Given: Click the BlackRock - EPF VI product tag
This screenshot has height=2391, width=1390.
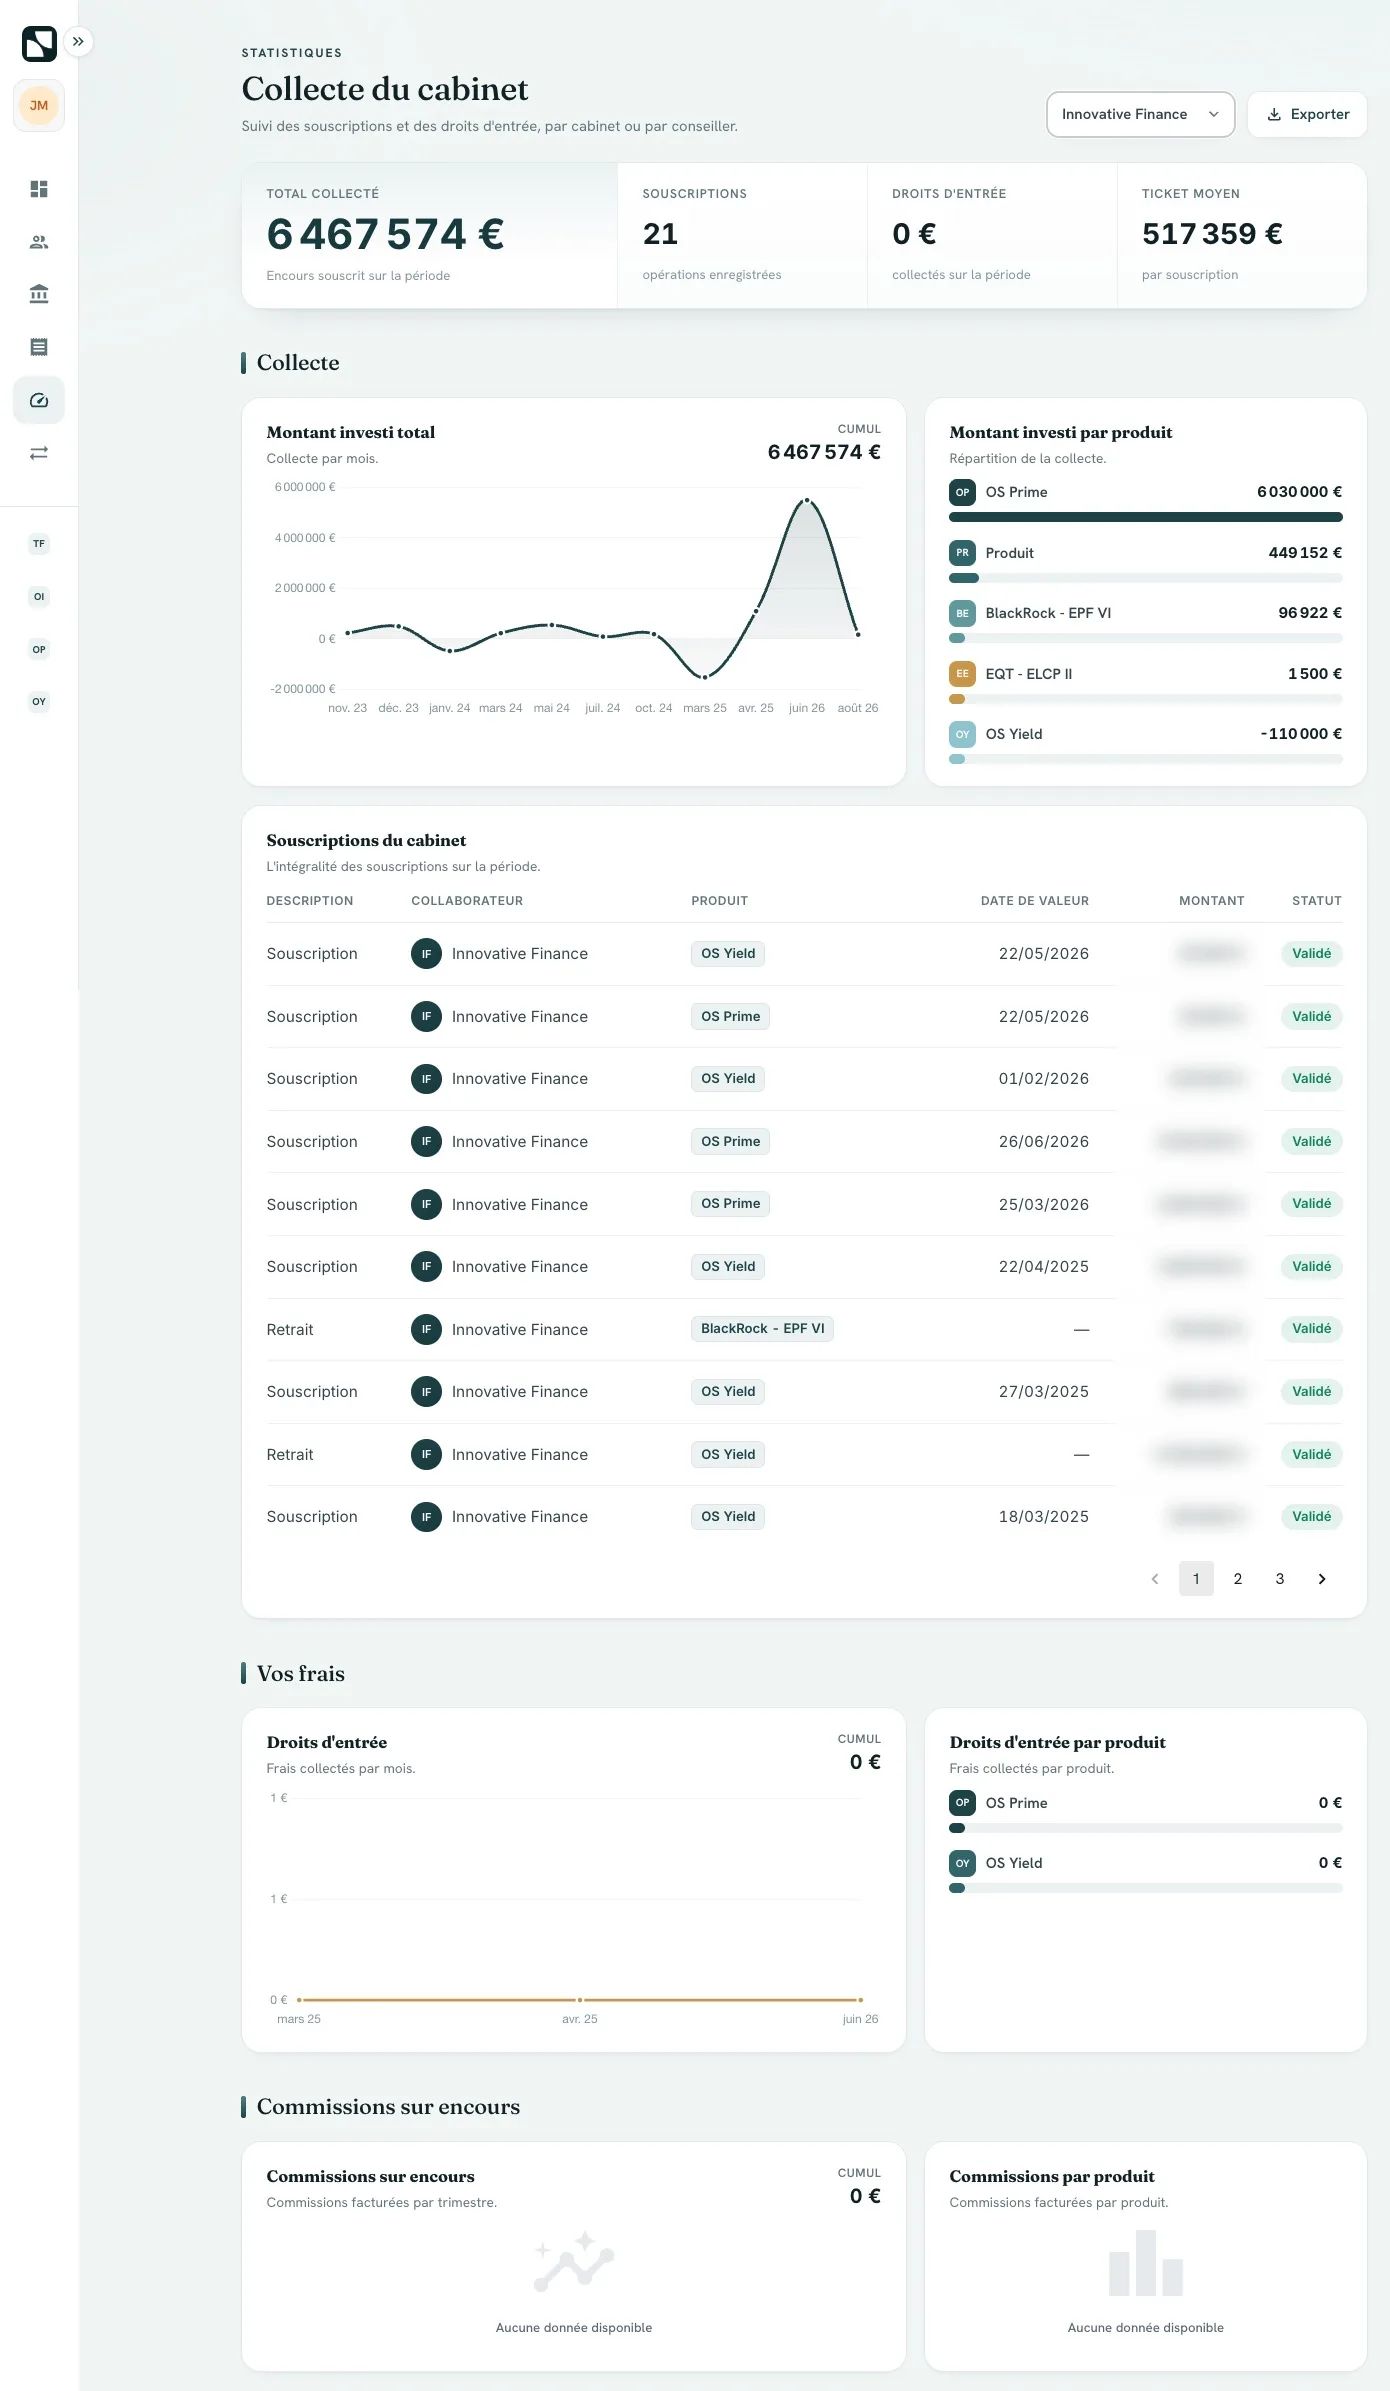Looking at the screenshot, I should coord(762,1329).
